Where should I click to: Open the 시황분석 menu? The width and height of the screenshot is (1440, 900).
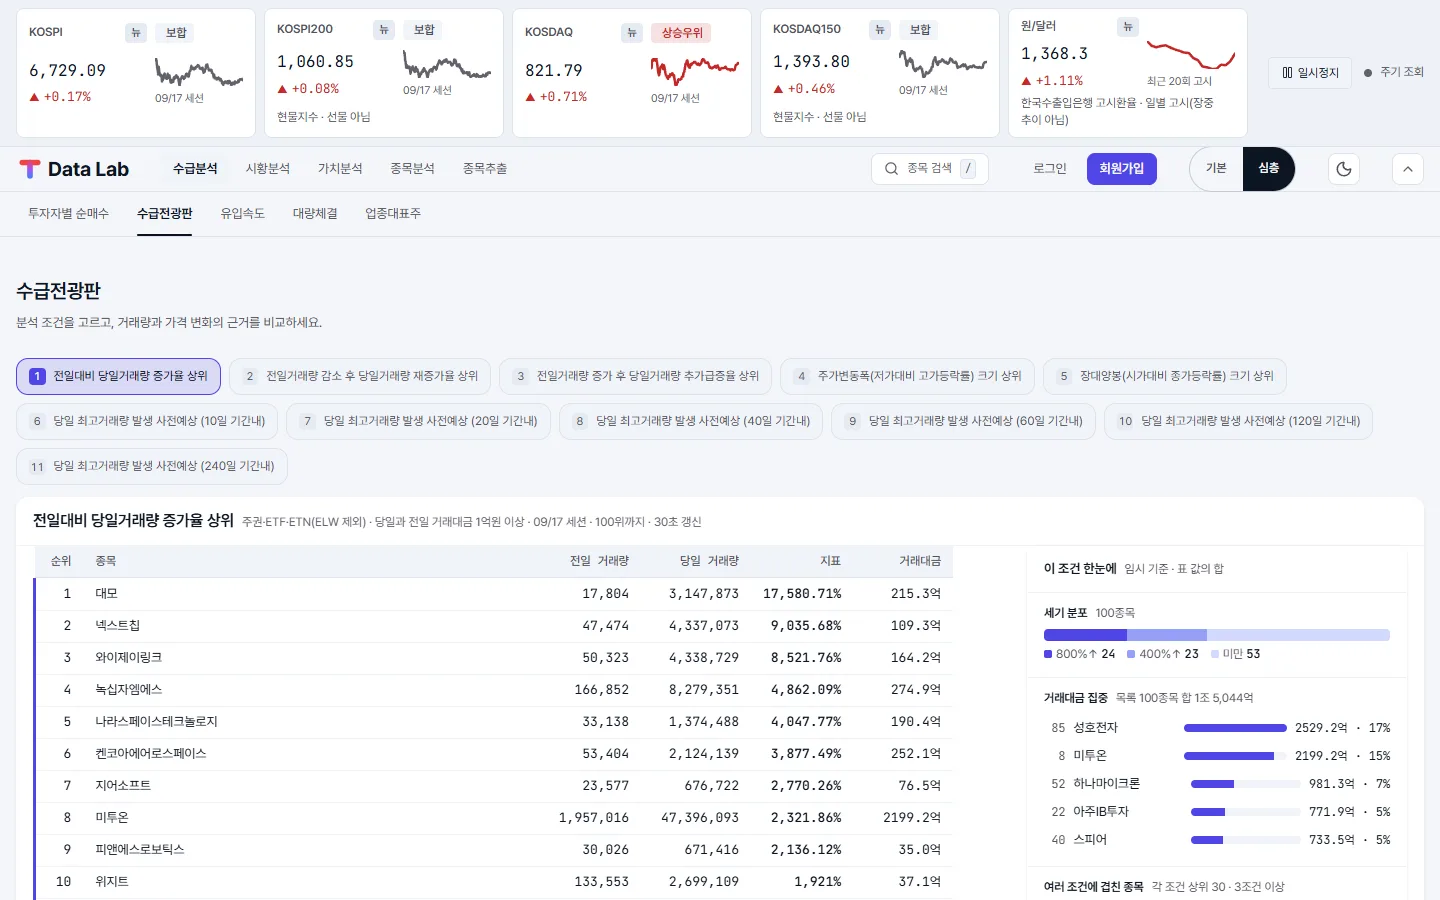[x=268, y=169]
